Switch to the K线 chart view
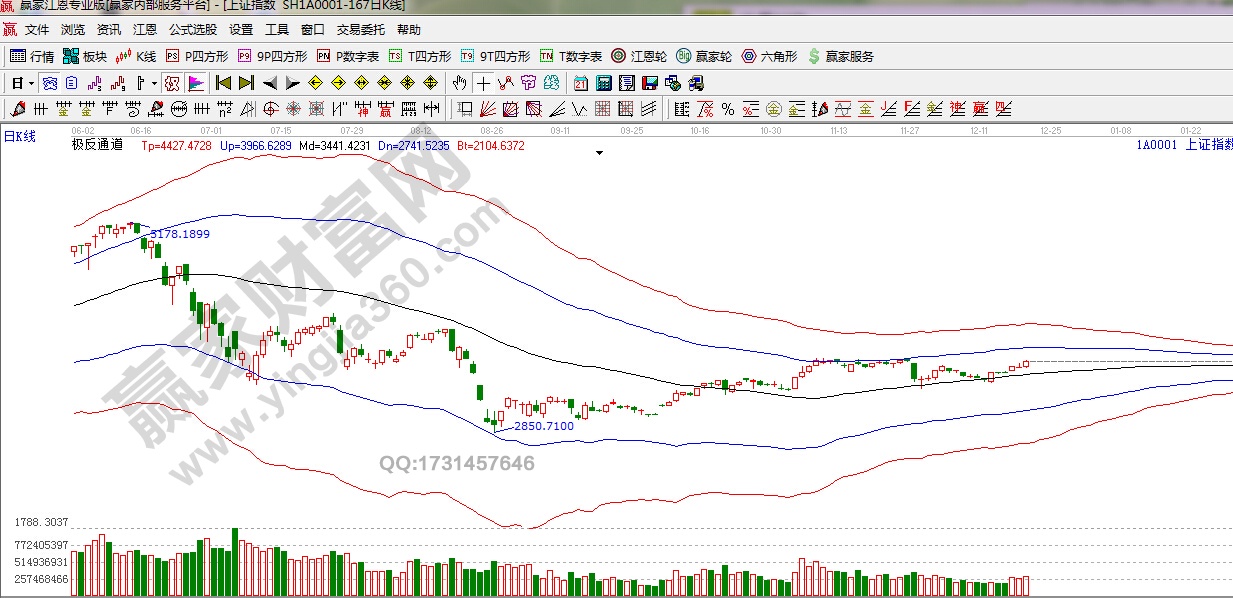Image resolution: width=1233 pixels, height=598 pixels. click(136, 56)
